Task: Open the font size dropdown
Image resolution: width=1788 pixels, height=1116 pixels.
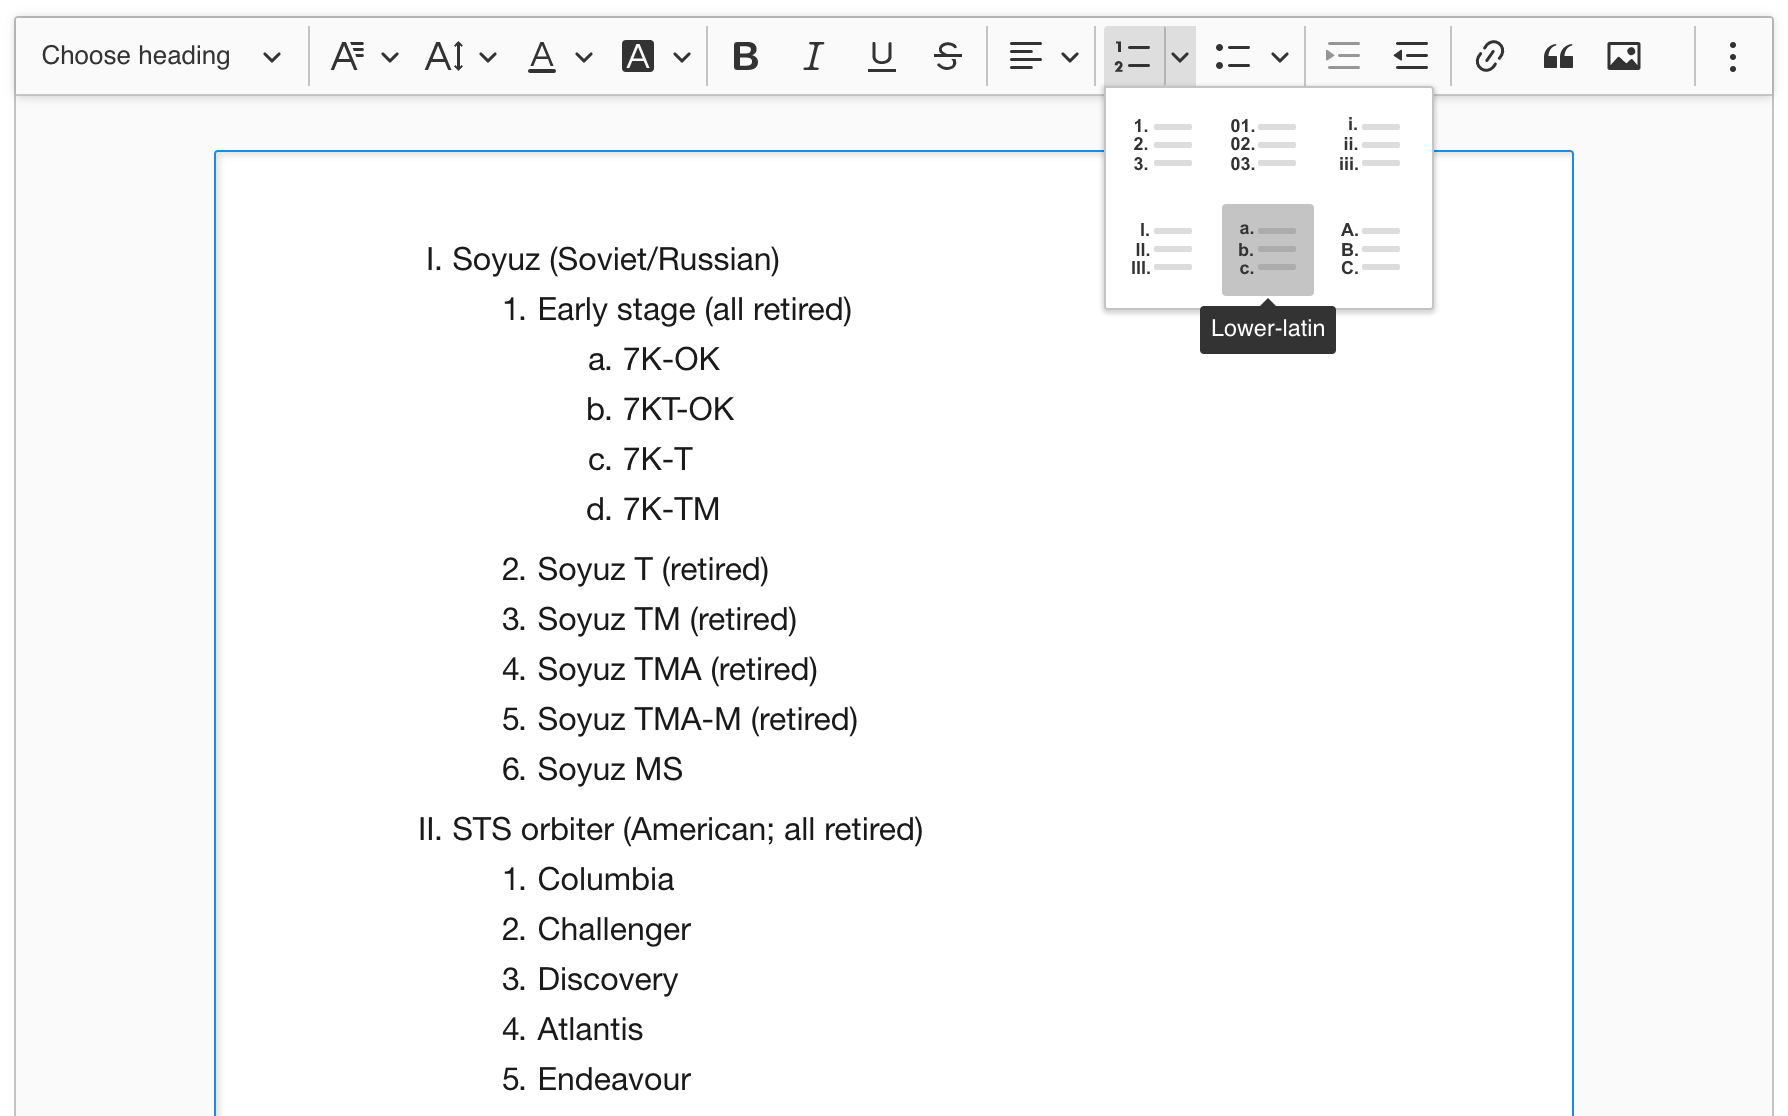Action: 461,56
